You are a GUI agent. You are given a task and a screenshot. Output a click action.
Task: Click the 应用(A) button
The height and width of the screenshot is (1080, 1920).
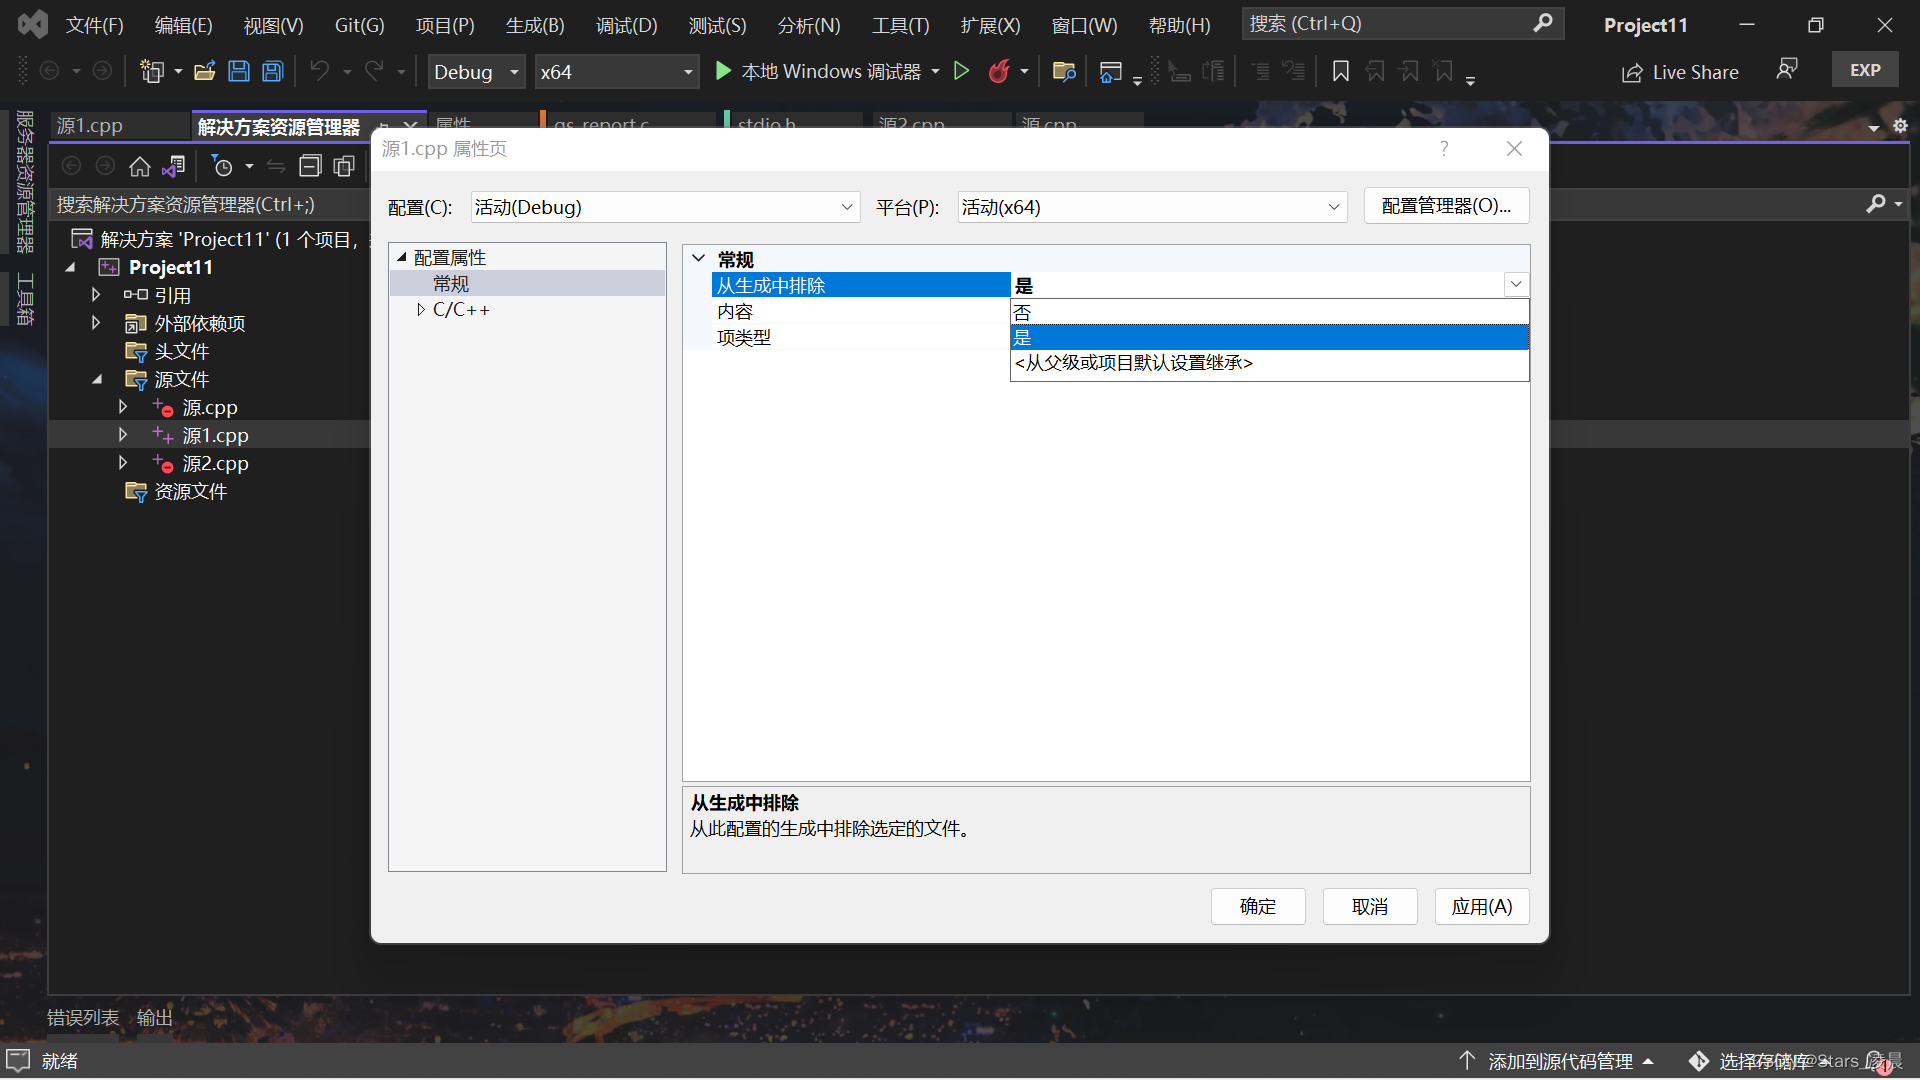pyautogui.click(x=1482, y=906)
